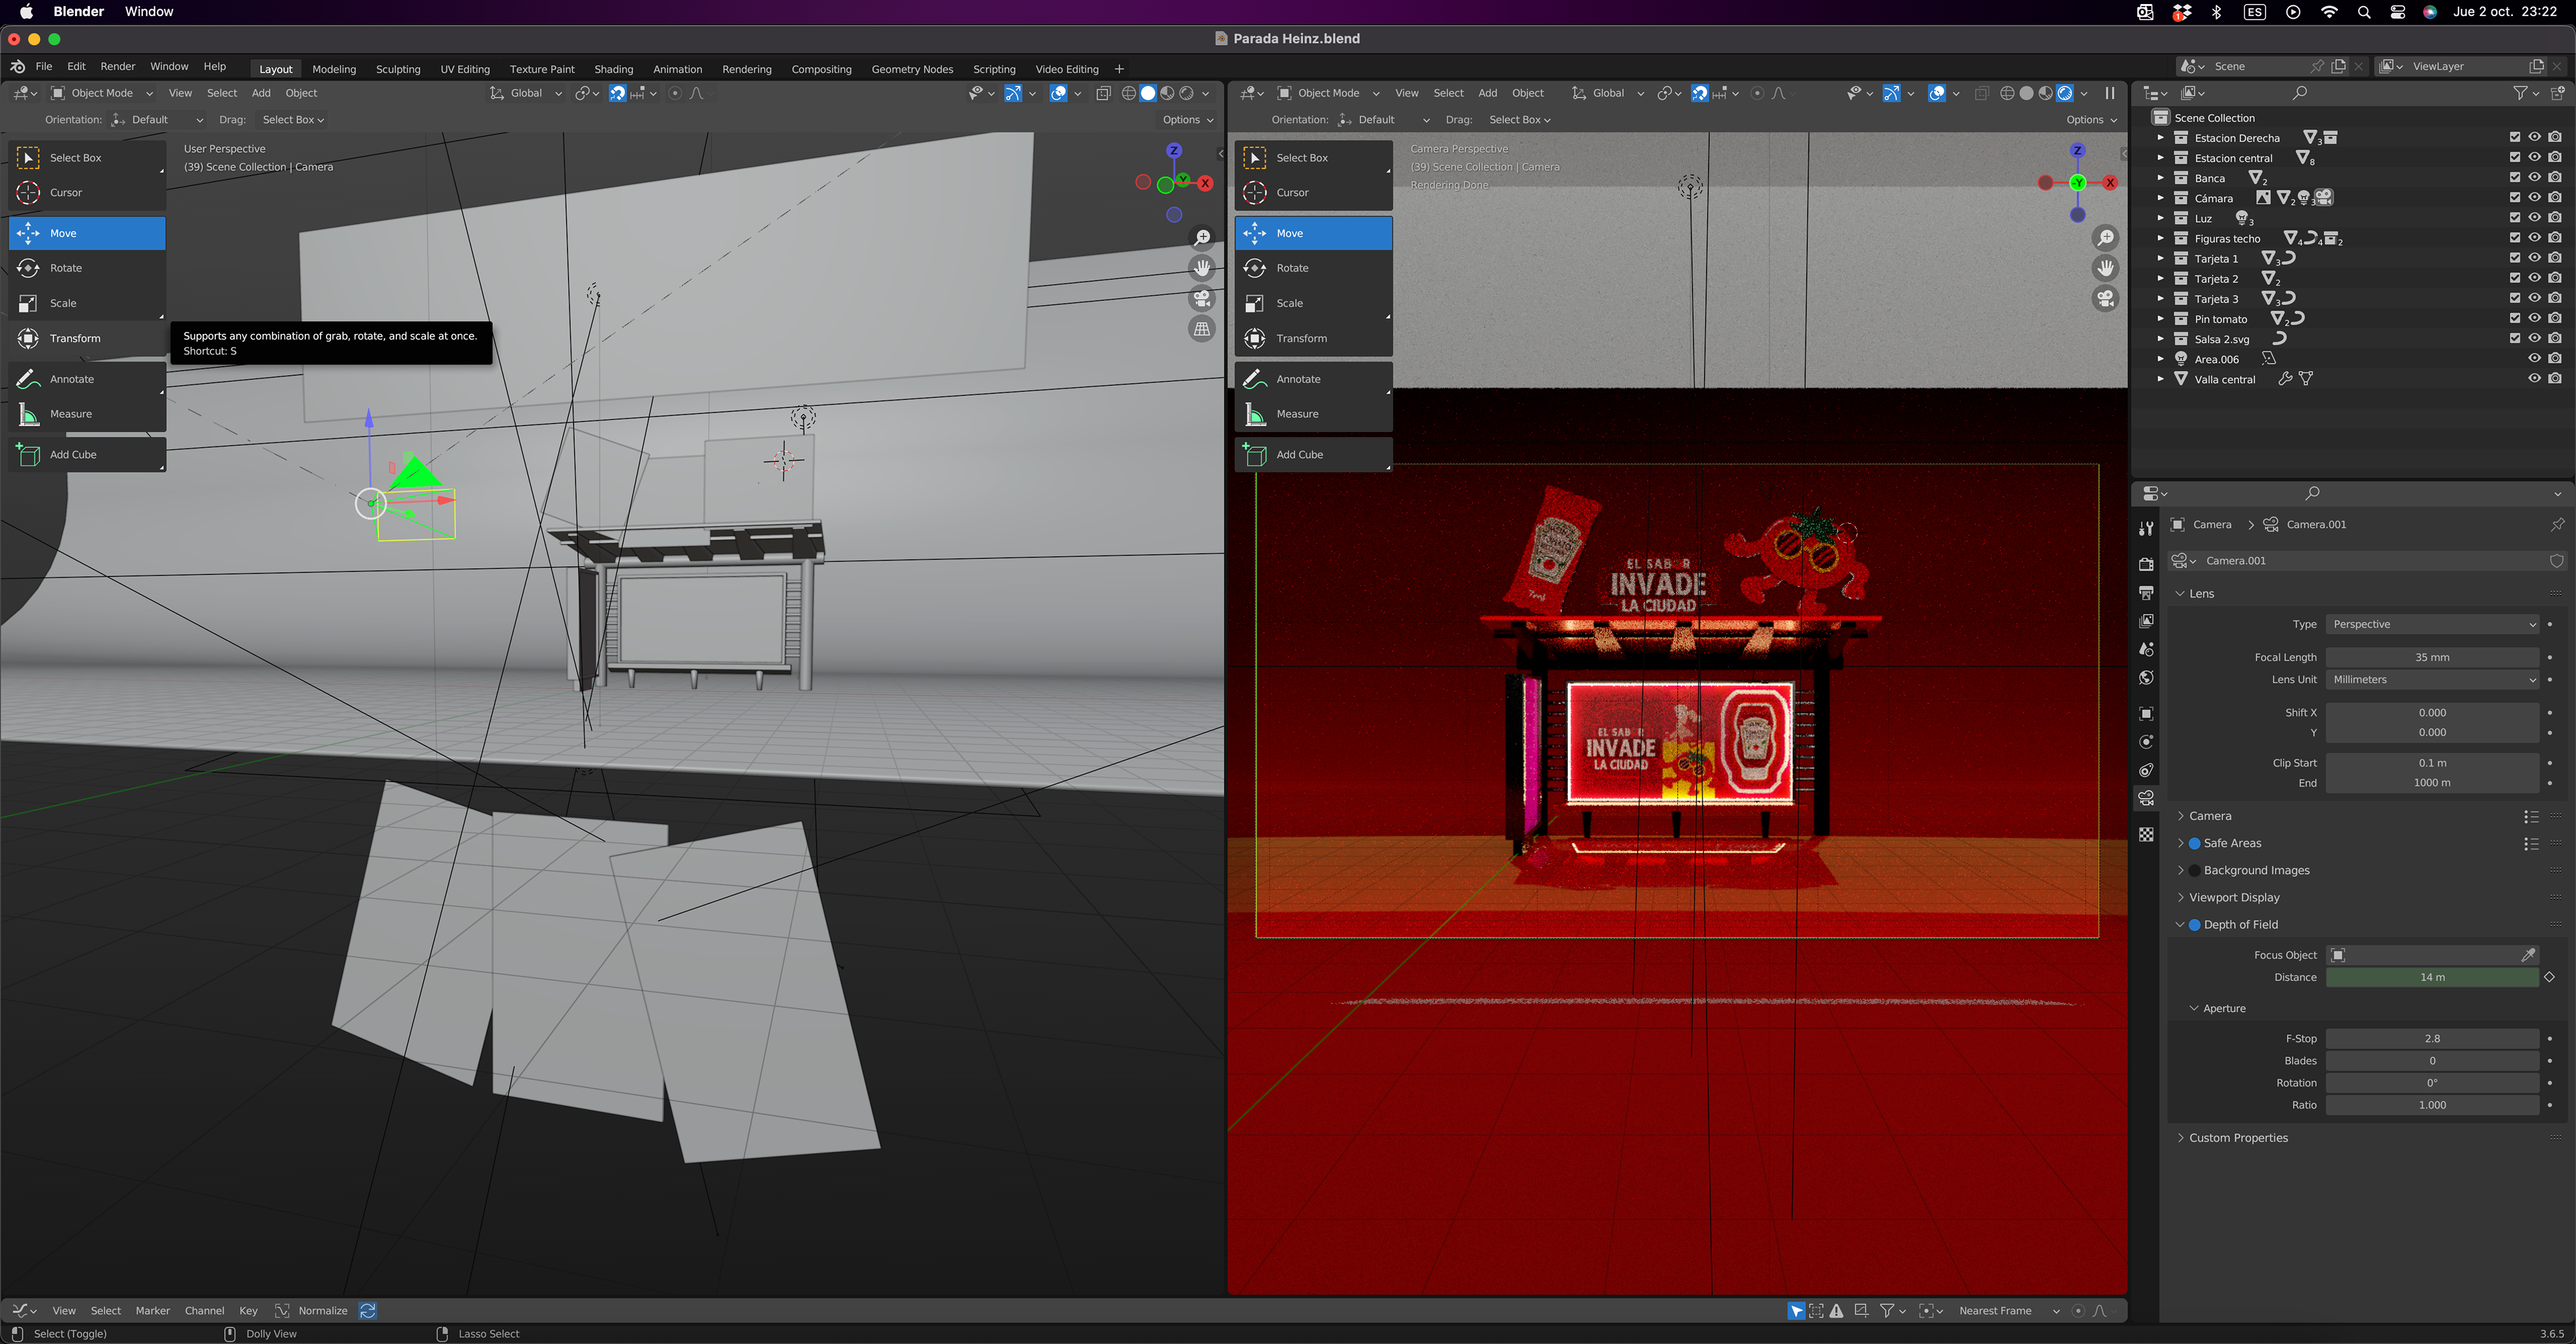The width and height of the screenshot is (2576, 1344).
Task: Toggle camera view icon in left viewport
Action: tap(1202, 298)
